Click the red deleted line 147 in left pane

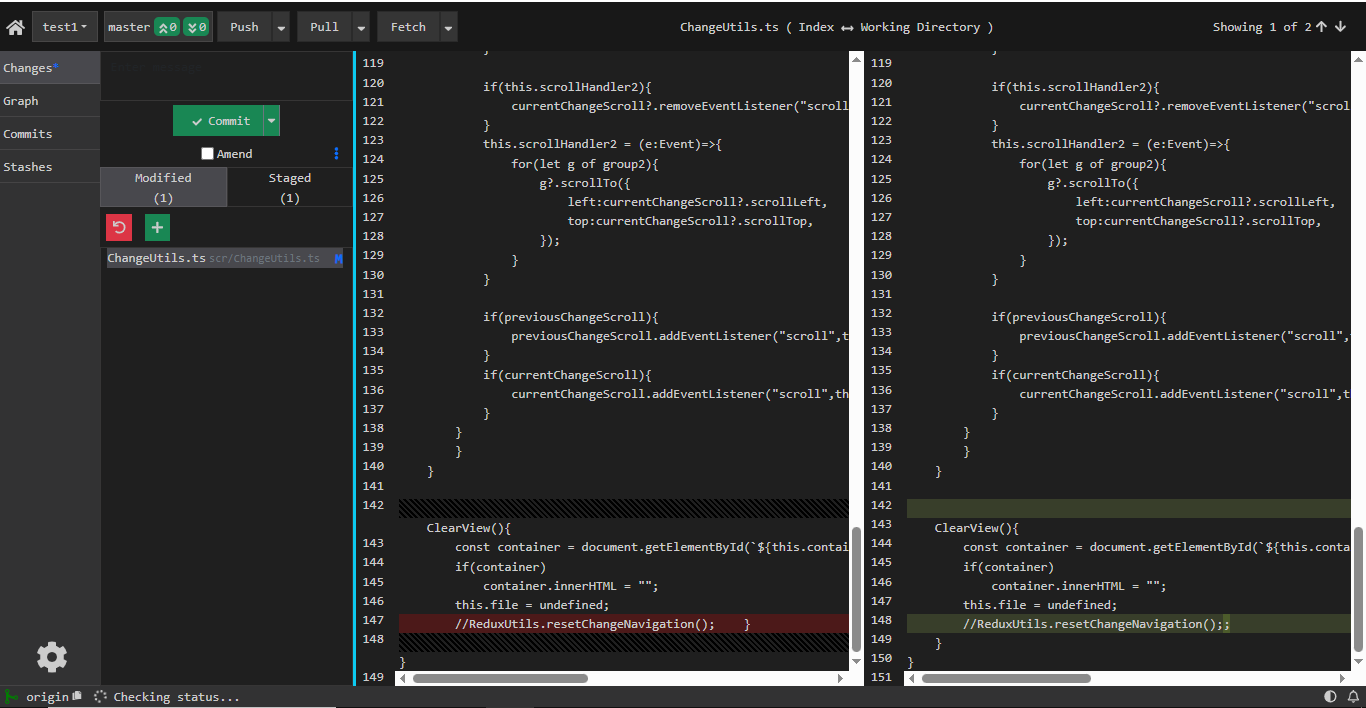point(623,624)
